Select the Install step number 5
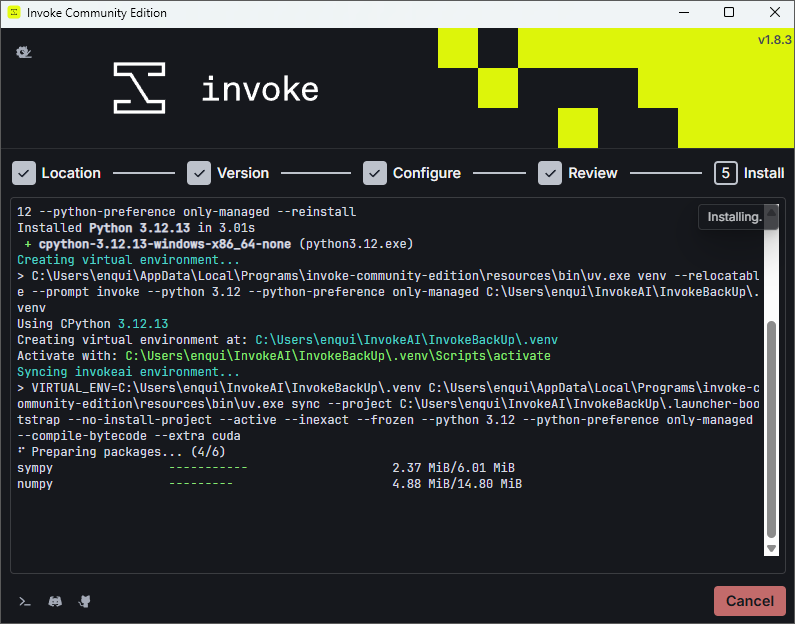Image resolution: width=795 pixels, height=624 pixels. point(726,173)
